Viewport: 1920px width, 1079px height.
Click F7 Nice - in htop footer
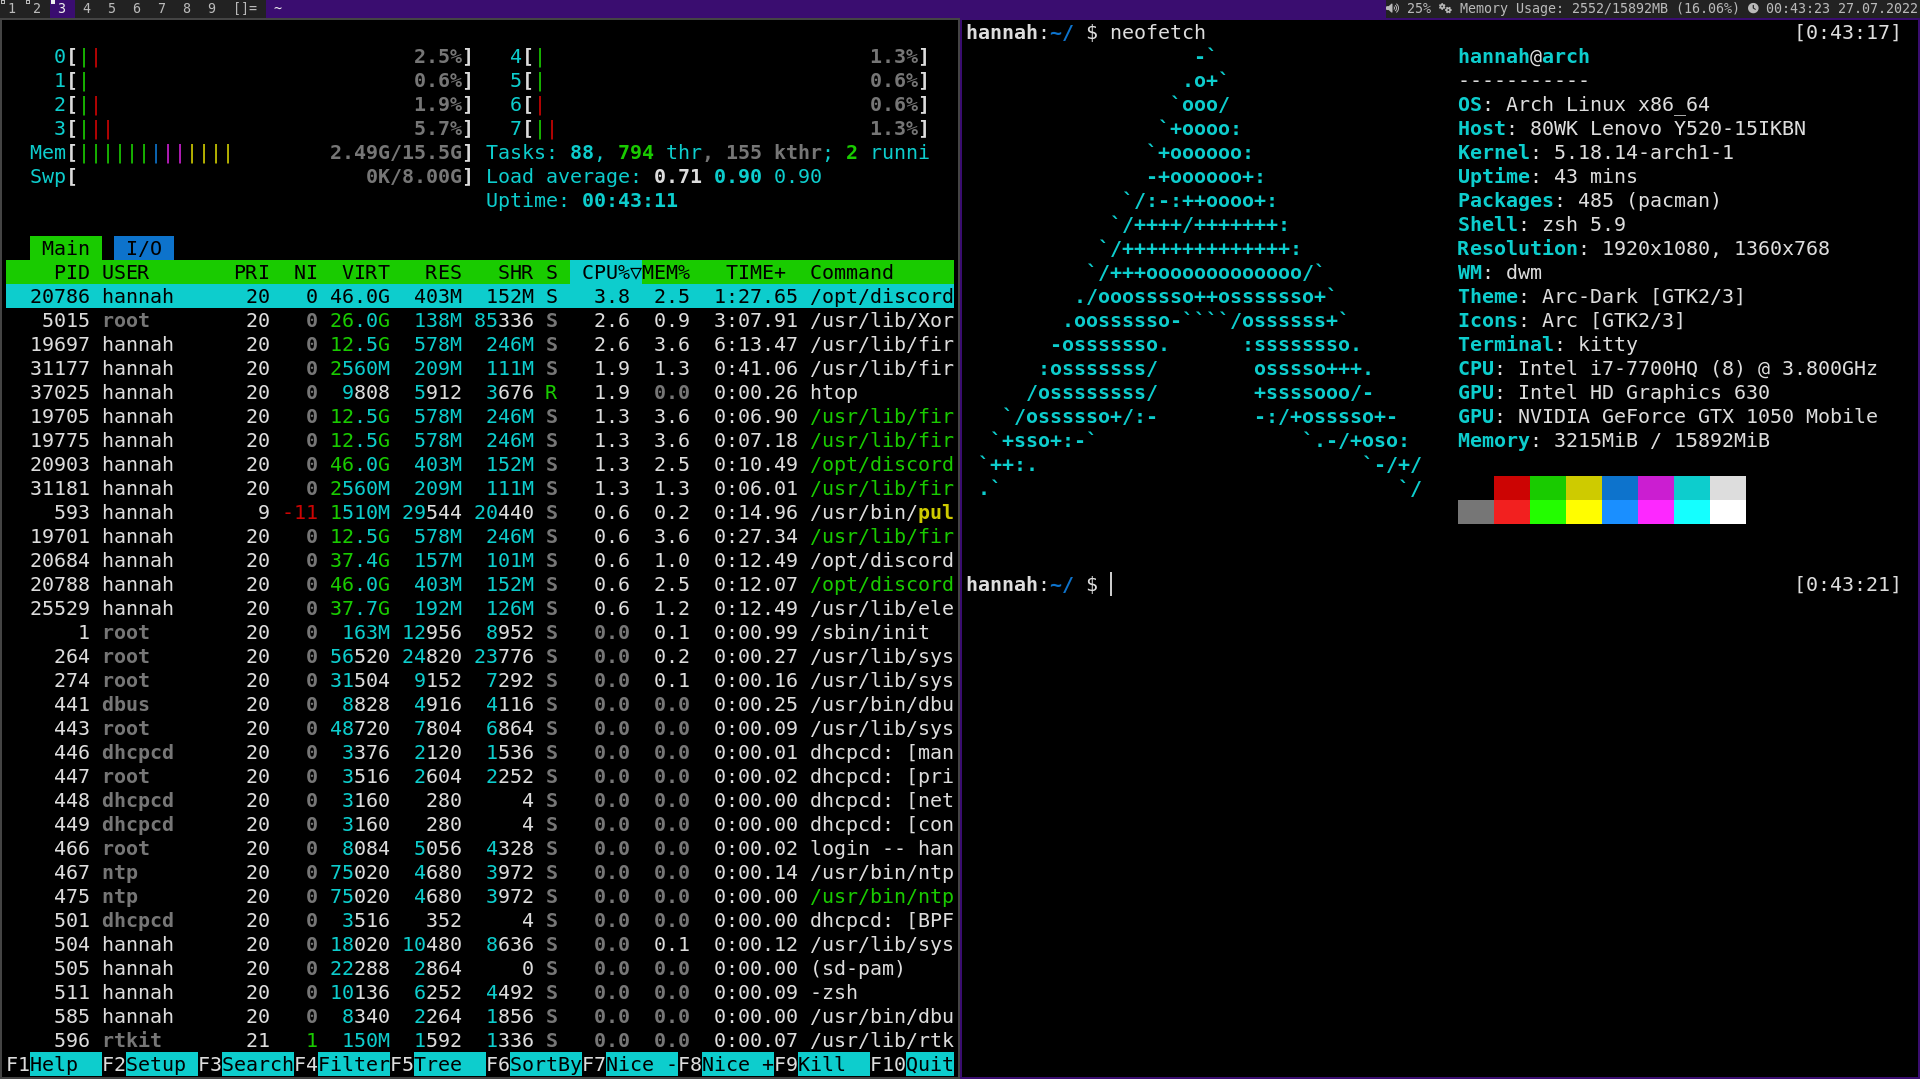[630, 1064]
